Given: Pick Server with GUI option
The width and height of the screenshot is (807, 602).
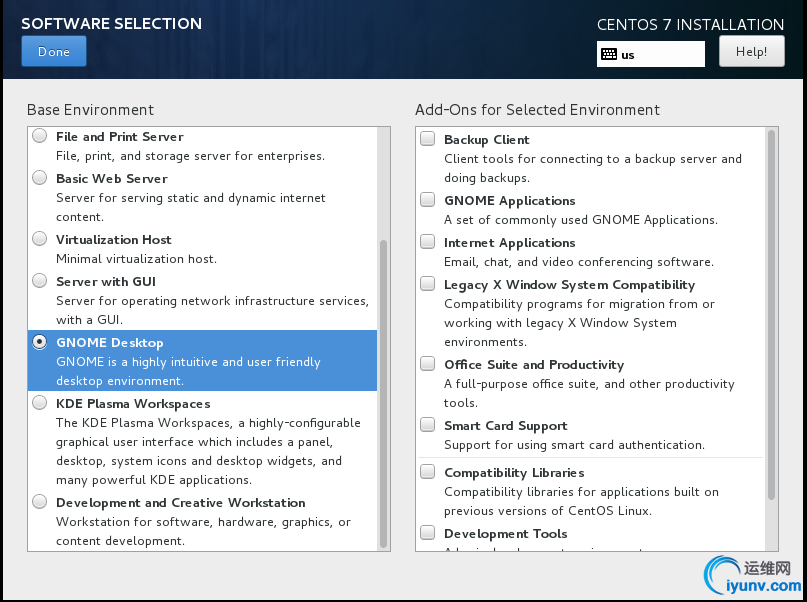Looking at the screenshot, I should 39,281.
